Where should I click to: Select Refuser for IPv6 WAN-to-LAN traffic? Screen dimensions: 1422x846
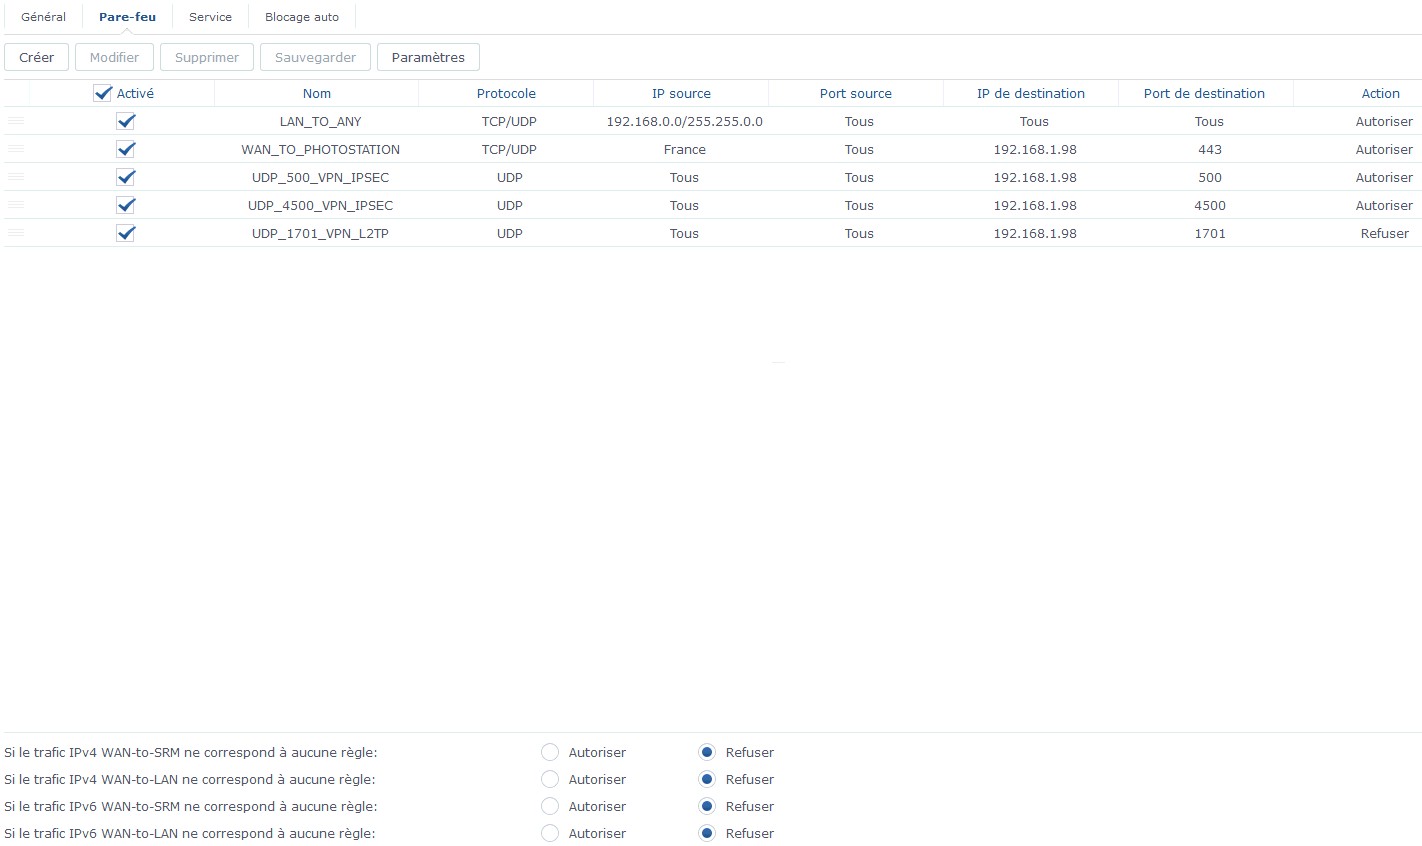click(x=707, y=833)
